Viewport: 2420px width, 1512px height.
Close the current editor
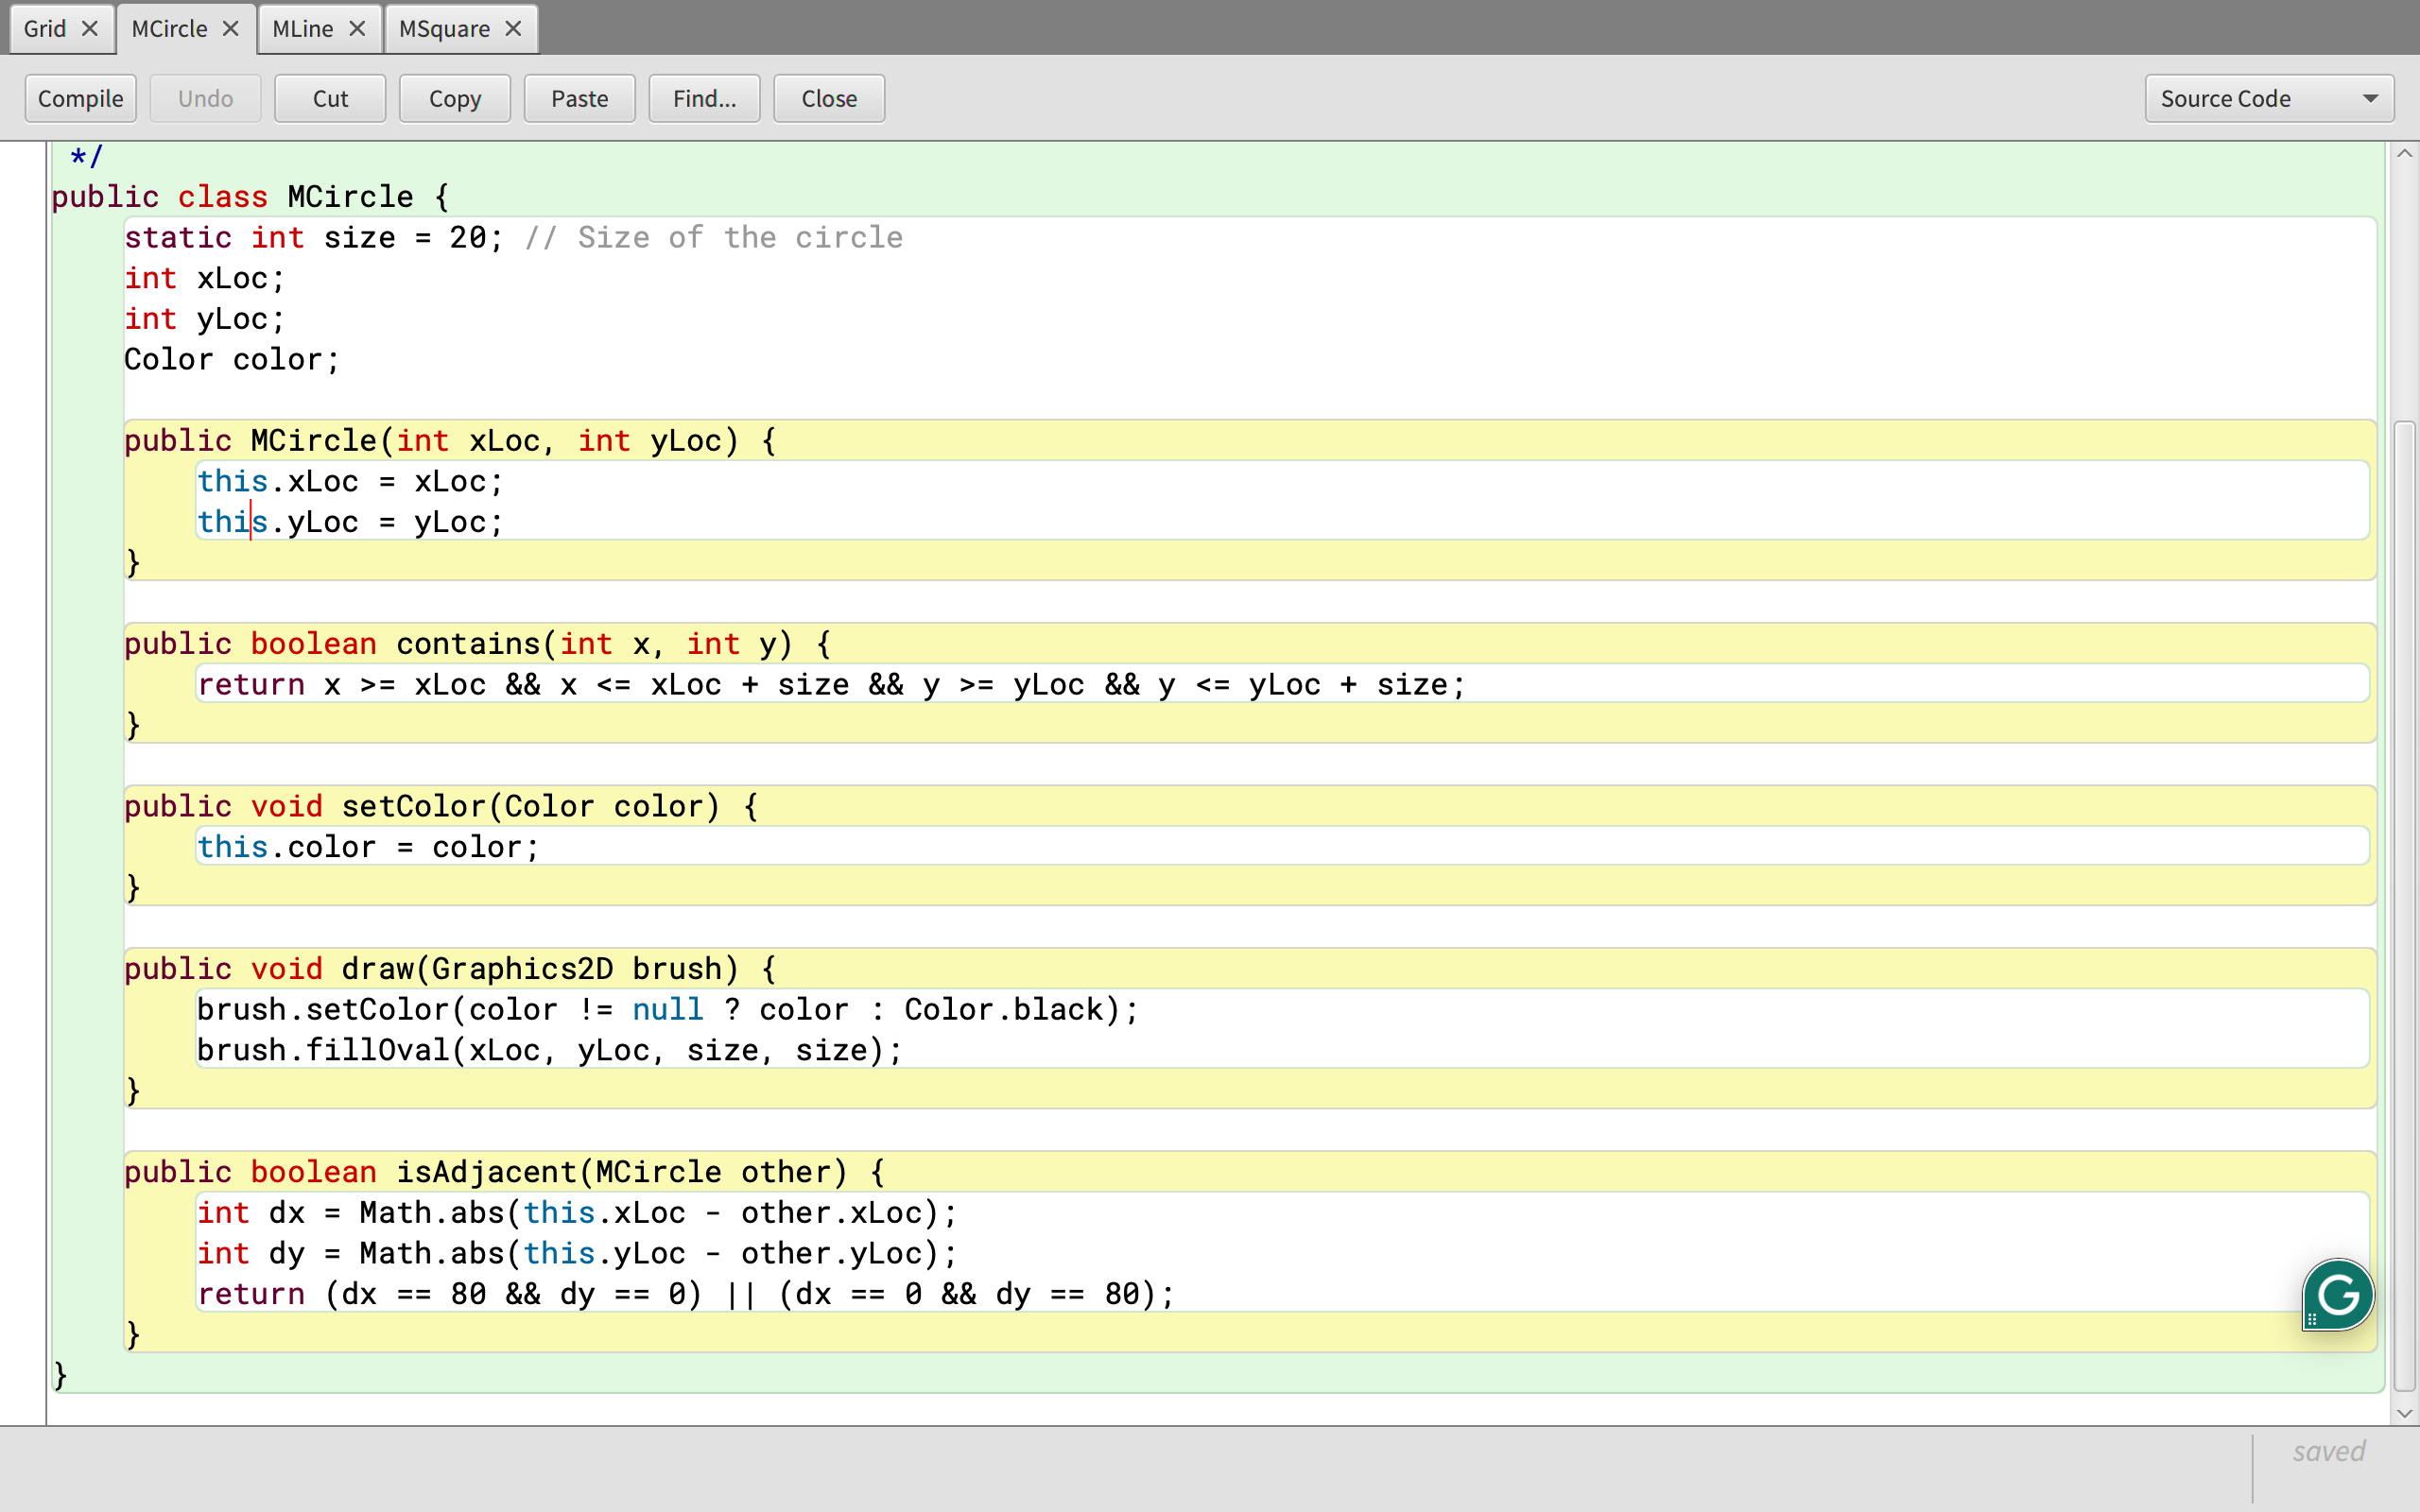pyautogui.click(x=829, y=98)
